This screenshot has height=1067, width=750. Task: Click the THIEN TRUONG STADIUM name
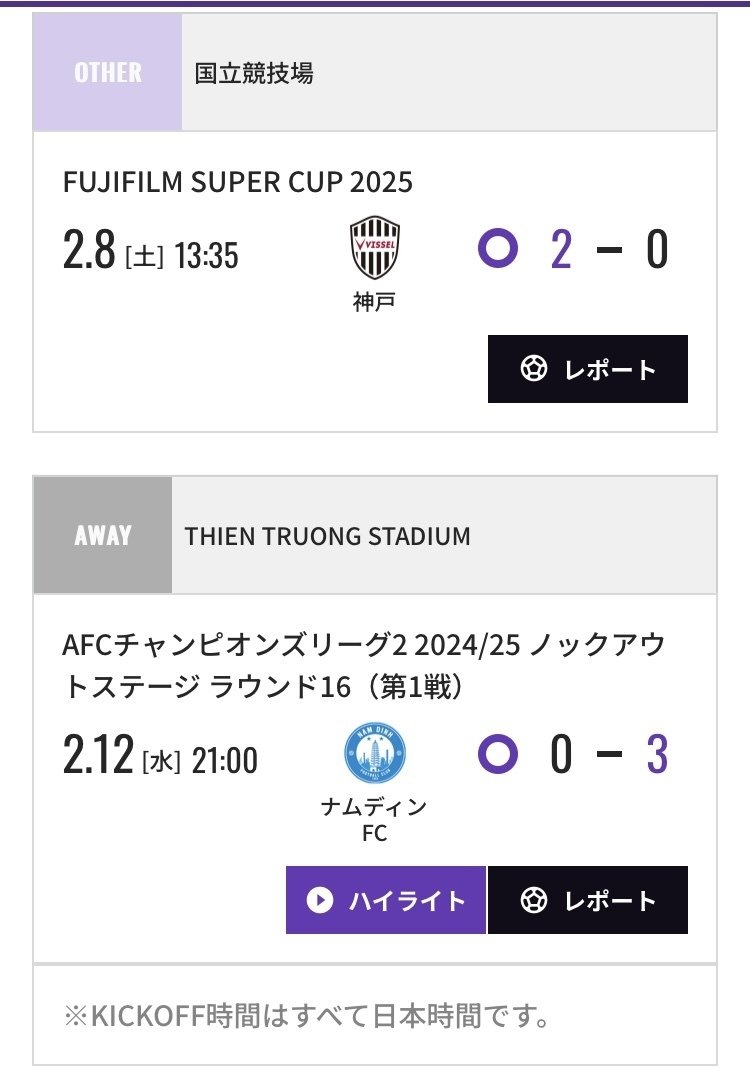(x=327, y=536)
